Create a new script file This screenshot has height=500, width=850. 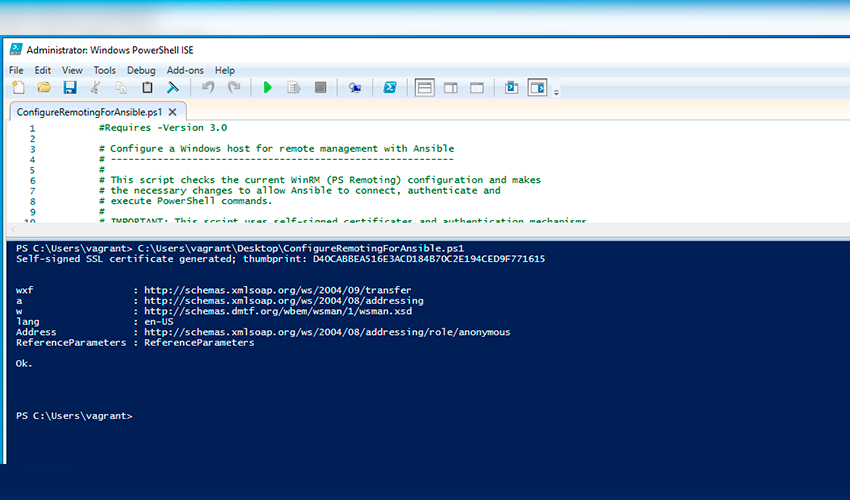click(18, 87)
